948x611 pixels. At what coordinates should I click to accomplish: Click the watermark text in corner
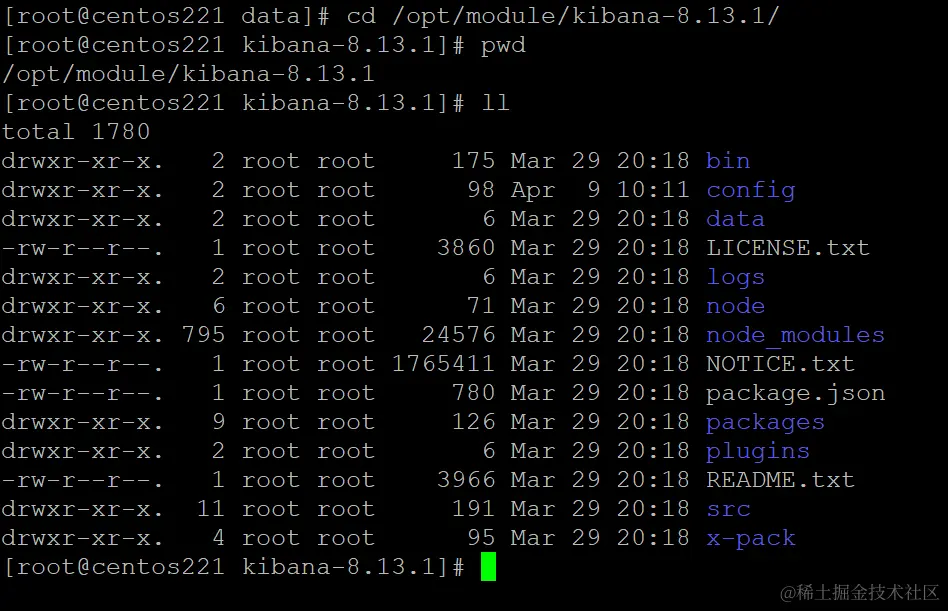[860, 593]
